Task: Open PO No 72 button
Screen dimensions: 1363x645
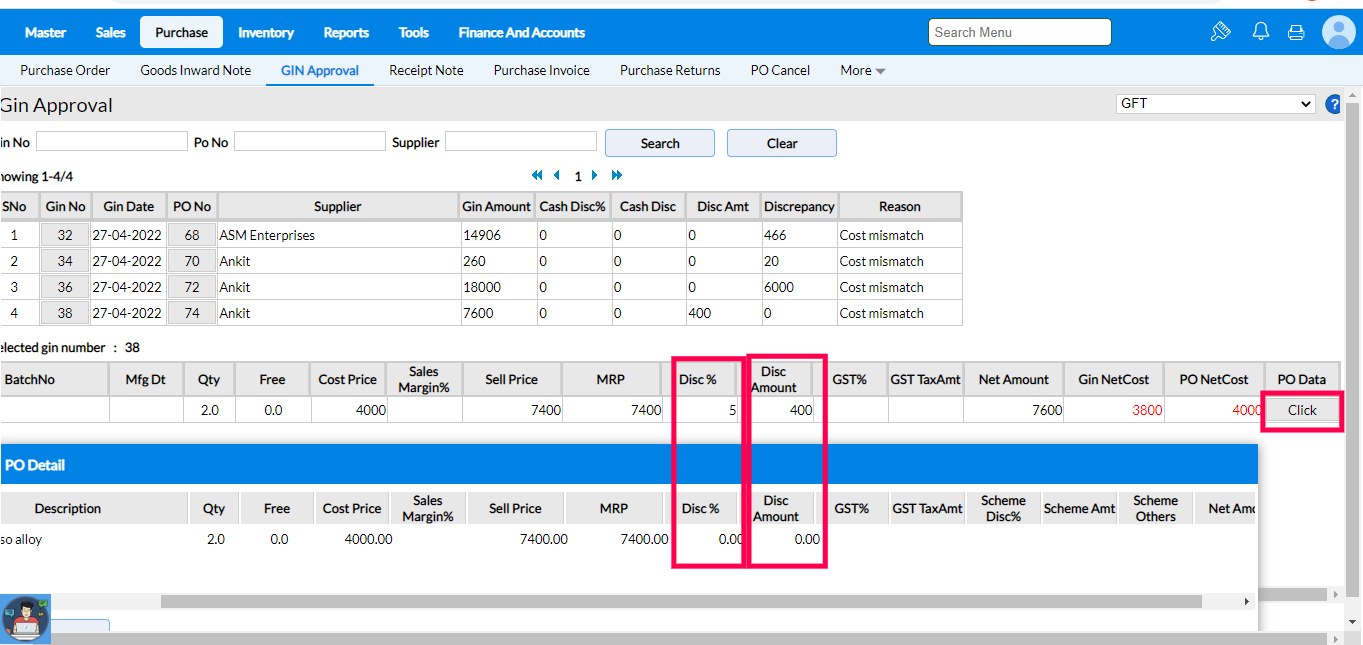Action: (x=192, y=287)
